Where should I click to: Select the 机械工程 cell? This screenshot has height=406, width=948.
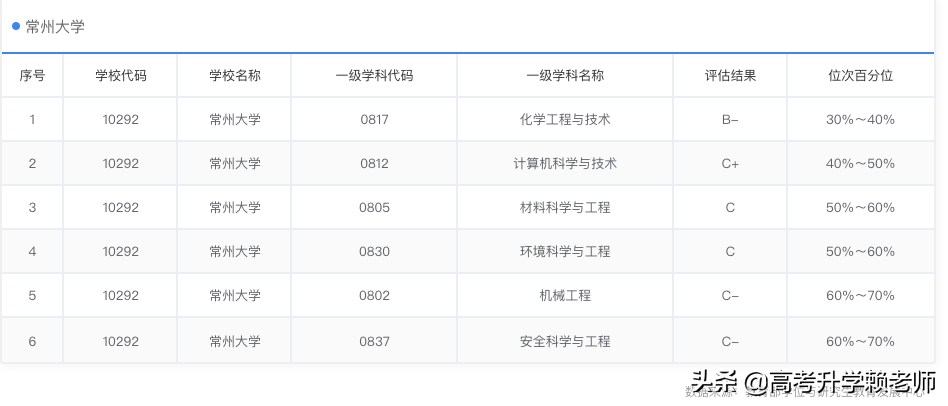click(565, 295)
